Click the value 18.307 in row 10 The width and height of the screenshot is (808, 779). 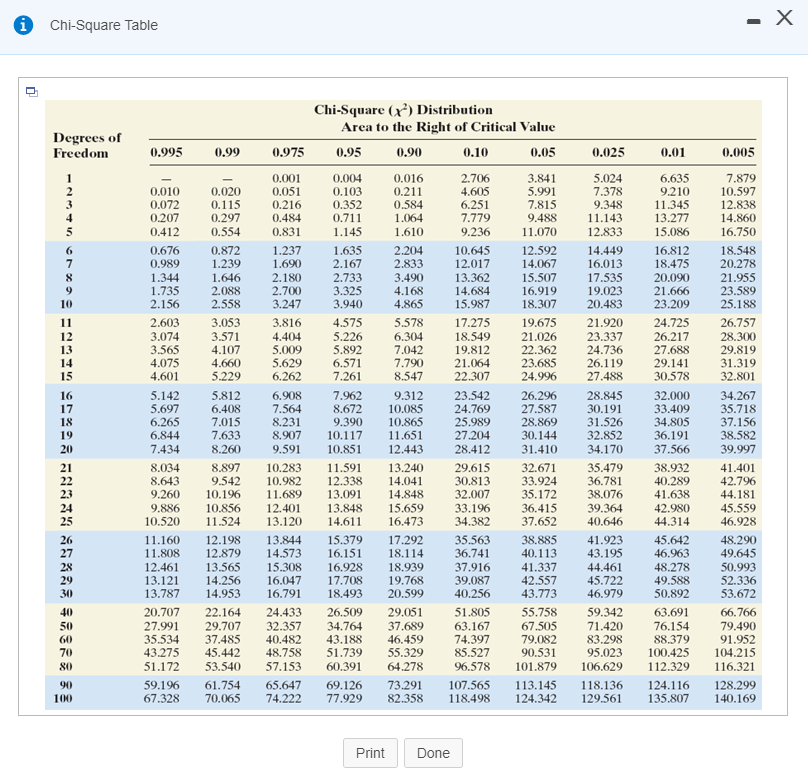tap(541, 303)
